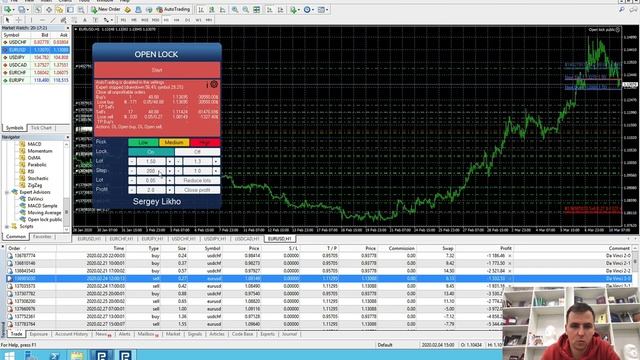
Task: Click the red settings icon in the Open Lock panel
Action: tap(214, 84)
